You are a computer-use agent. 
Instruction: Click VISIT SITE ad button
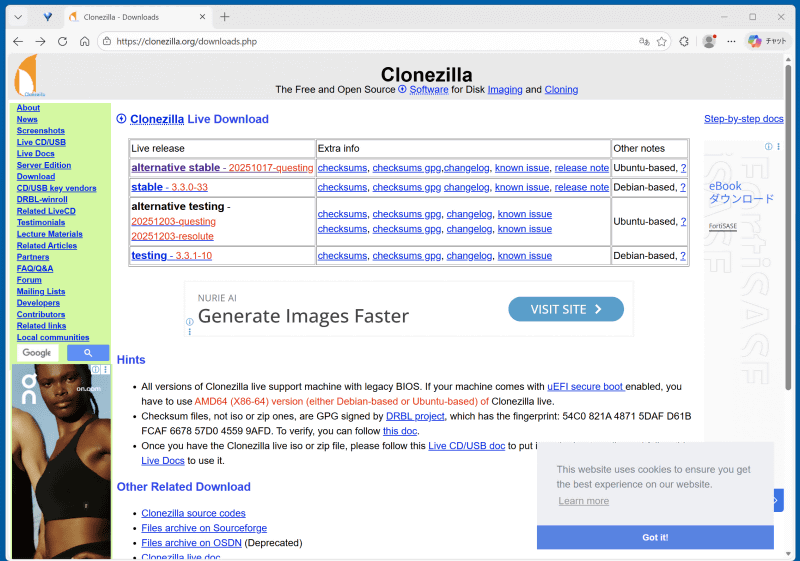(566, 309)
